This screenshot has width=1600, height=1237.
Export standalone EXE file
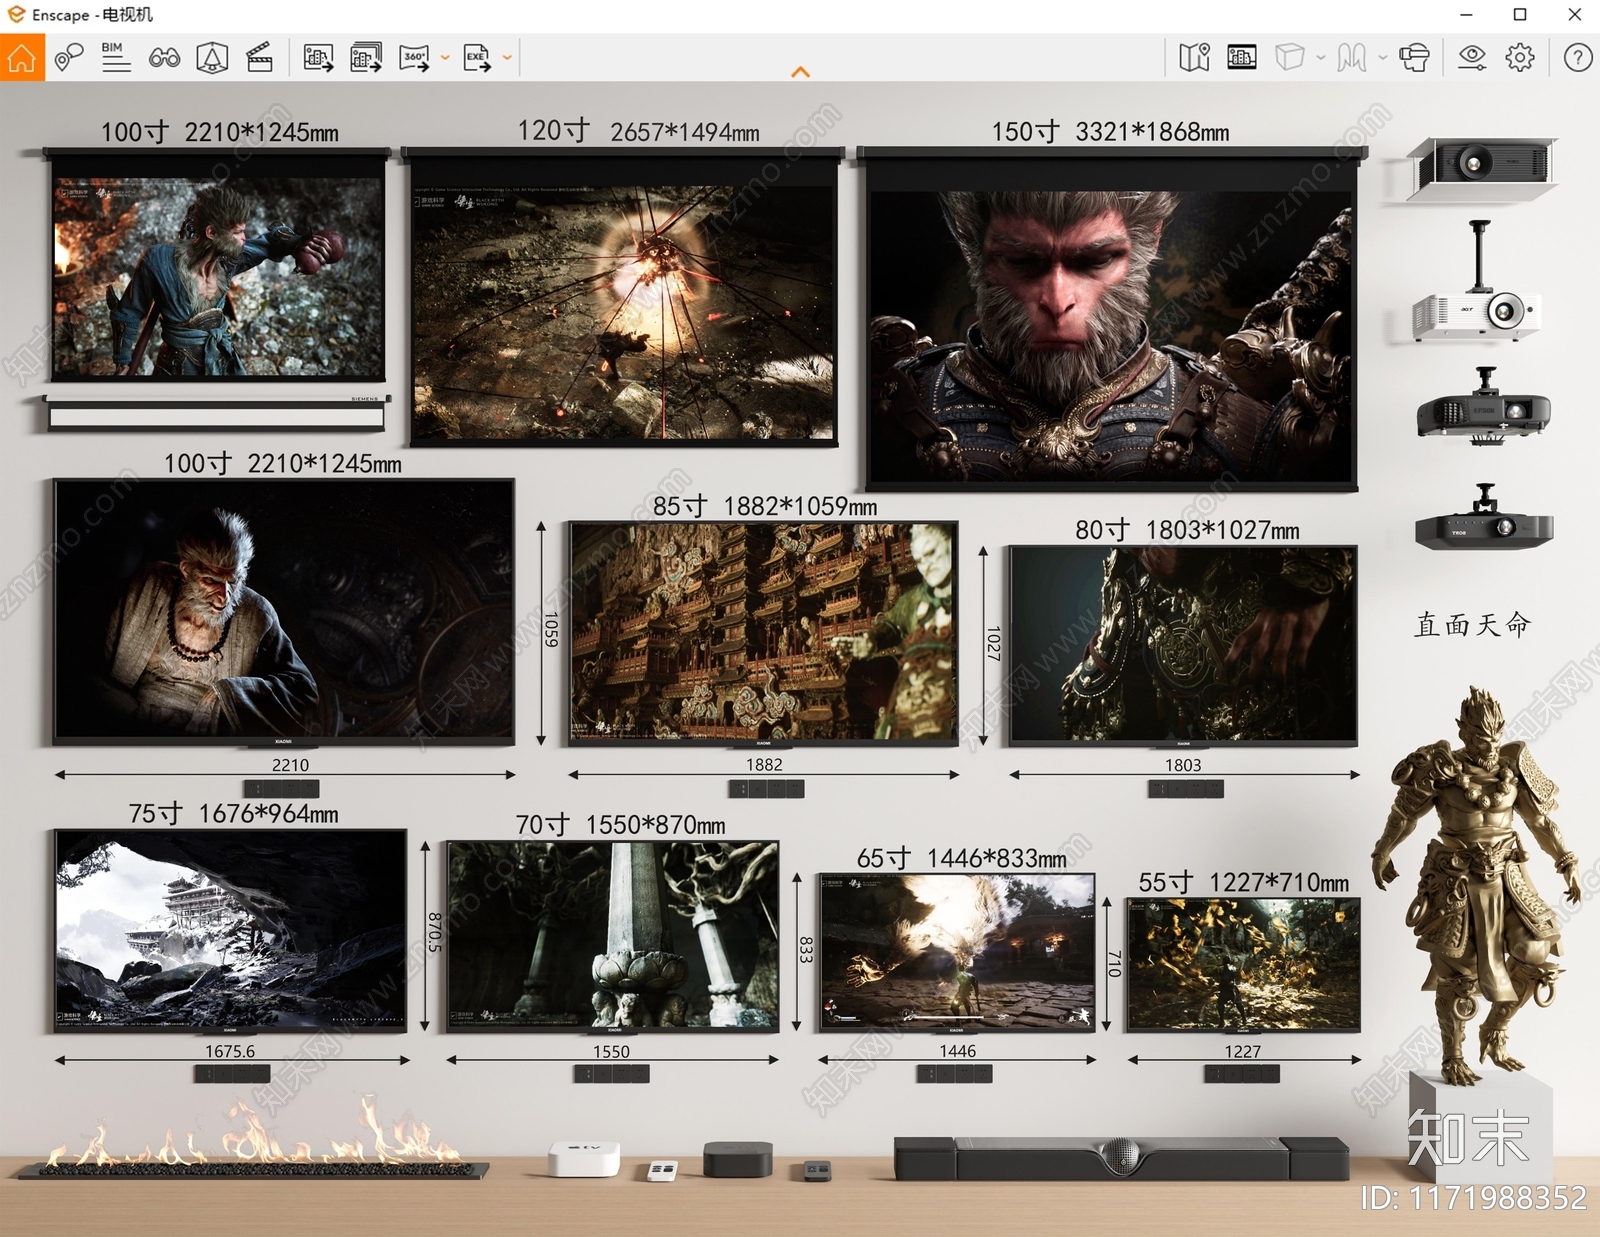[x=477, y=57]
